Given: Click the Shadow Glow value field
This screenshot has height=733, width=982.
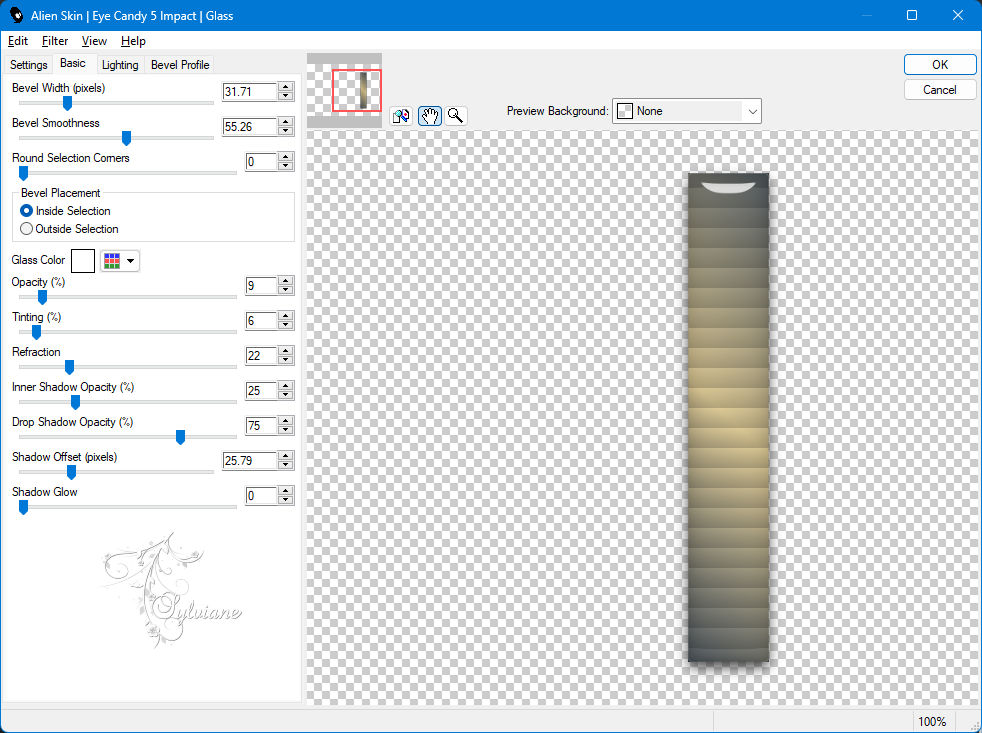Looking at the screenshot, I should click(x=261, y=496).
